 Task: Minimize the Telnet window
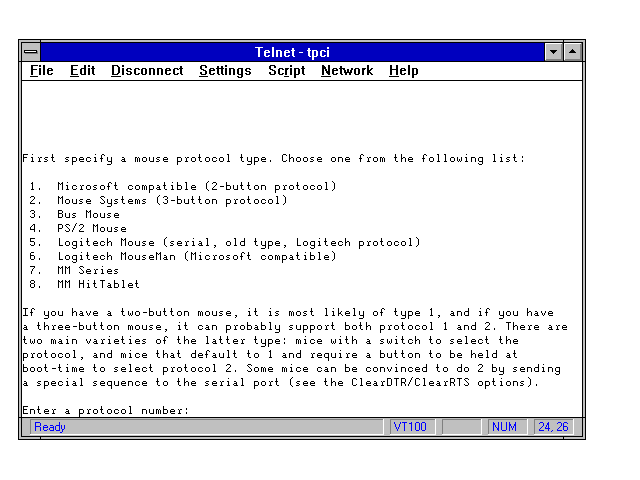554,51
